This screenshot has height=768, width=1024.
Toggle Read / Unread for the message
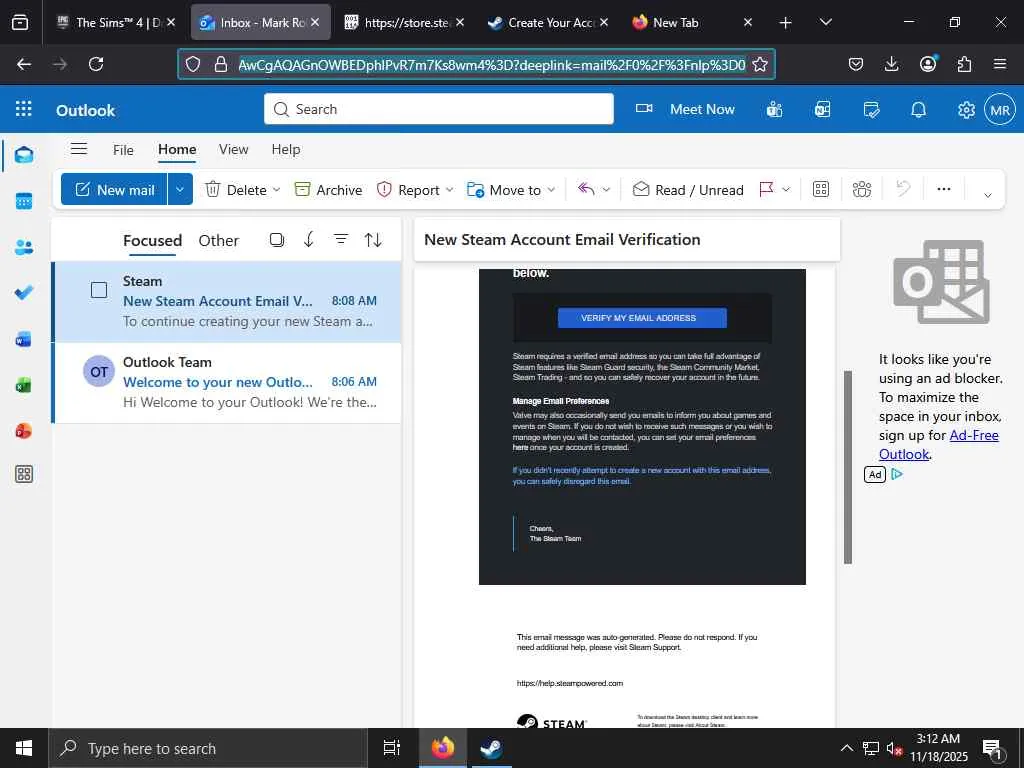688,189
